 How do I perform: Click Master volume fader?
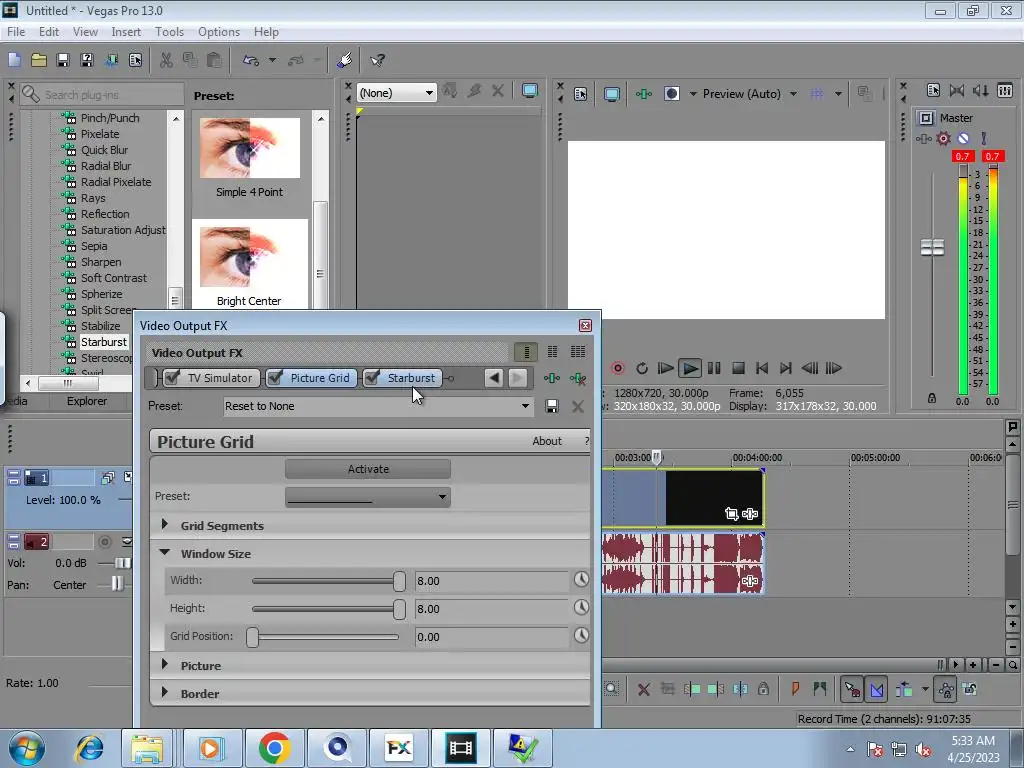[932, 248]
